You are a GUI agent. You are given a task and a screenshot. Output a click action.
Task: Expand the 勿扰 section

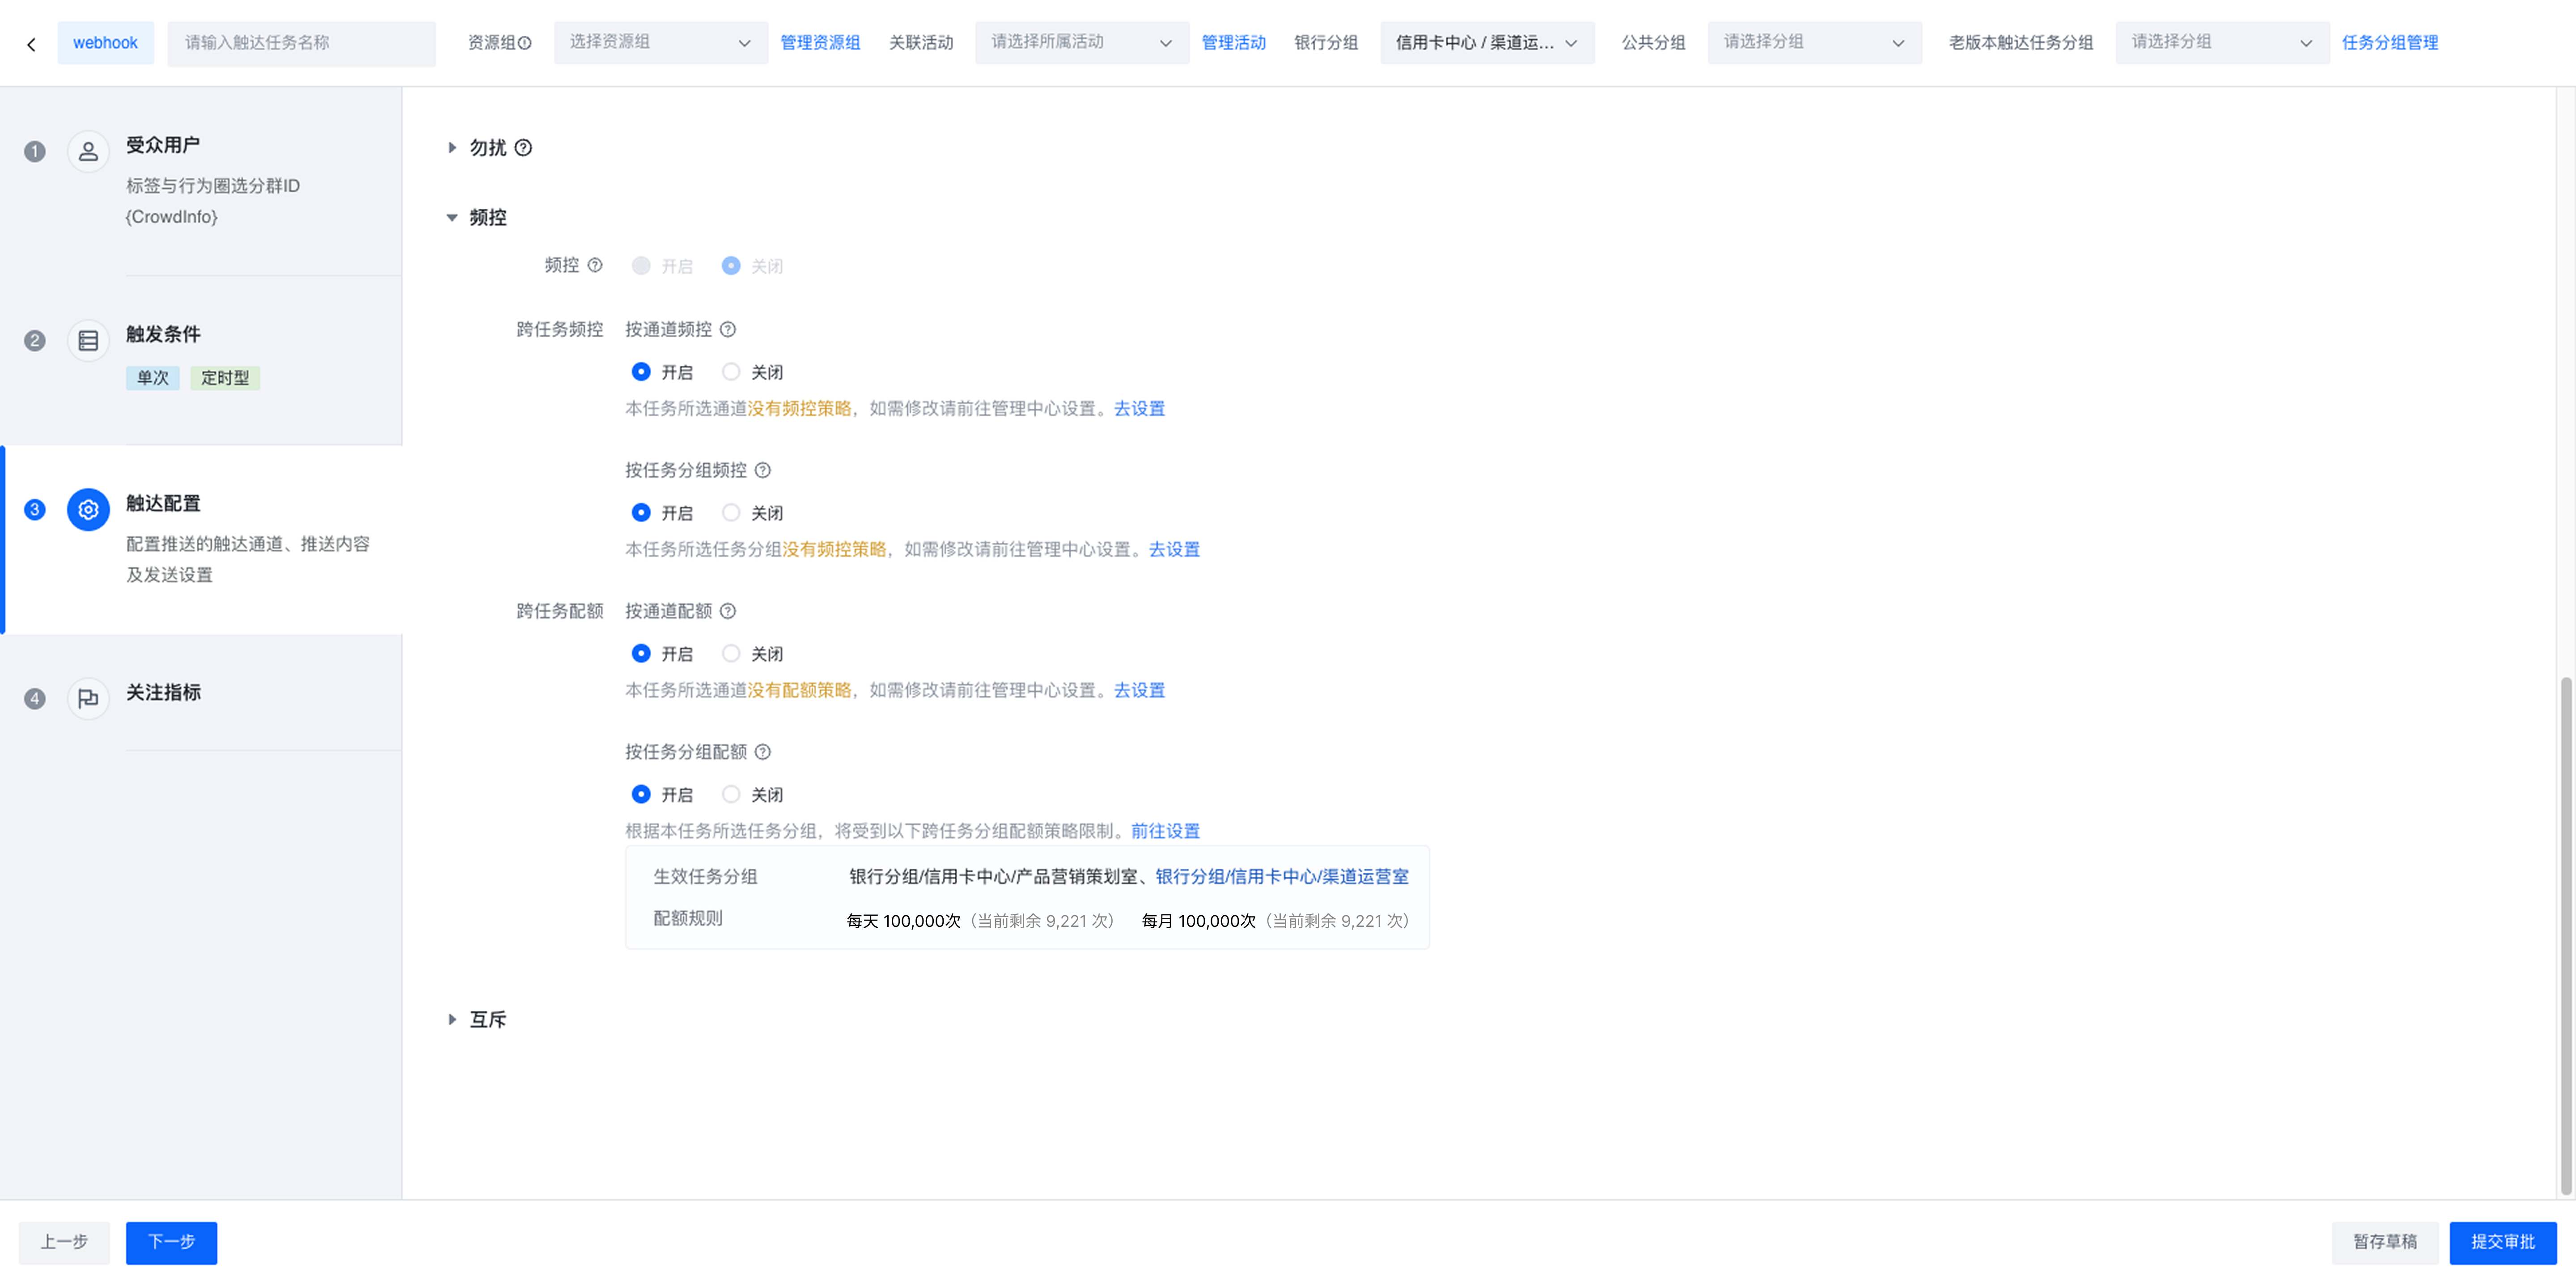click(x=452, y=148)
